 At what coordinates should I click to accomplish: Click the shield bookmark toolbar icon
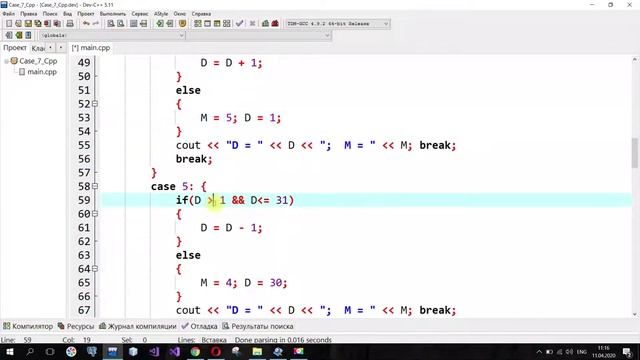(182, 24)
